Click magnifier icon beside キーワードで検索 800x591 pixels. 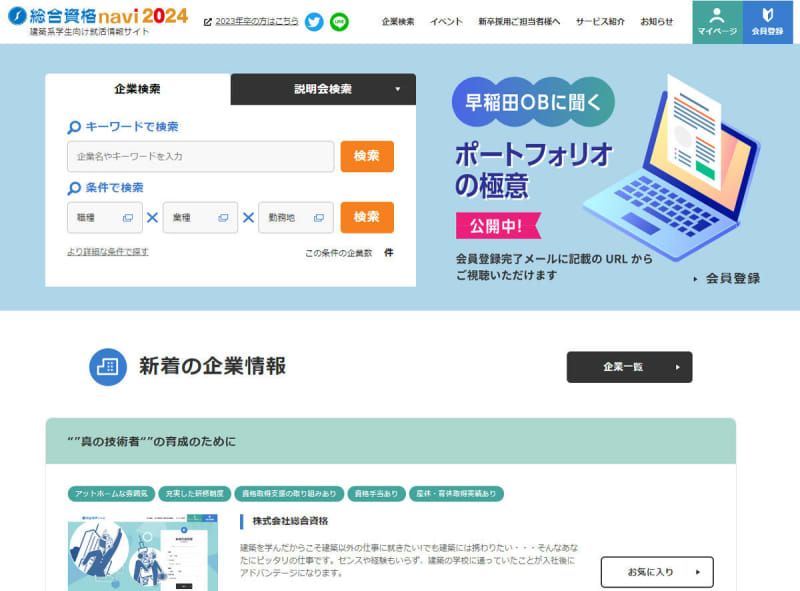pos(74,127)
